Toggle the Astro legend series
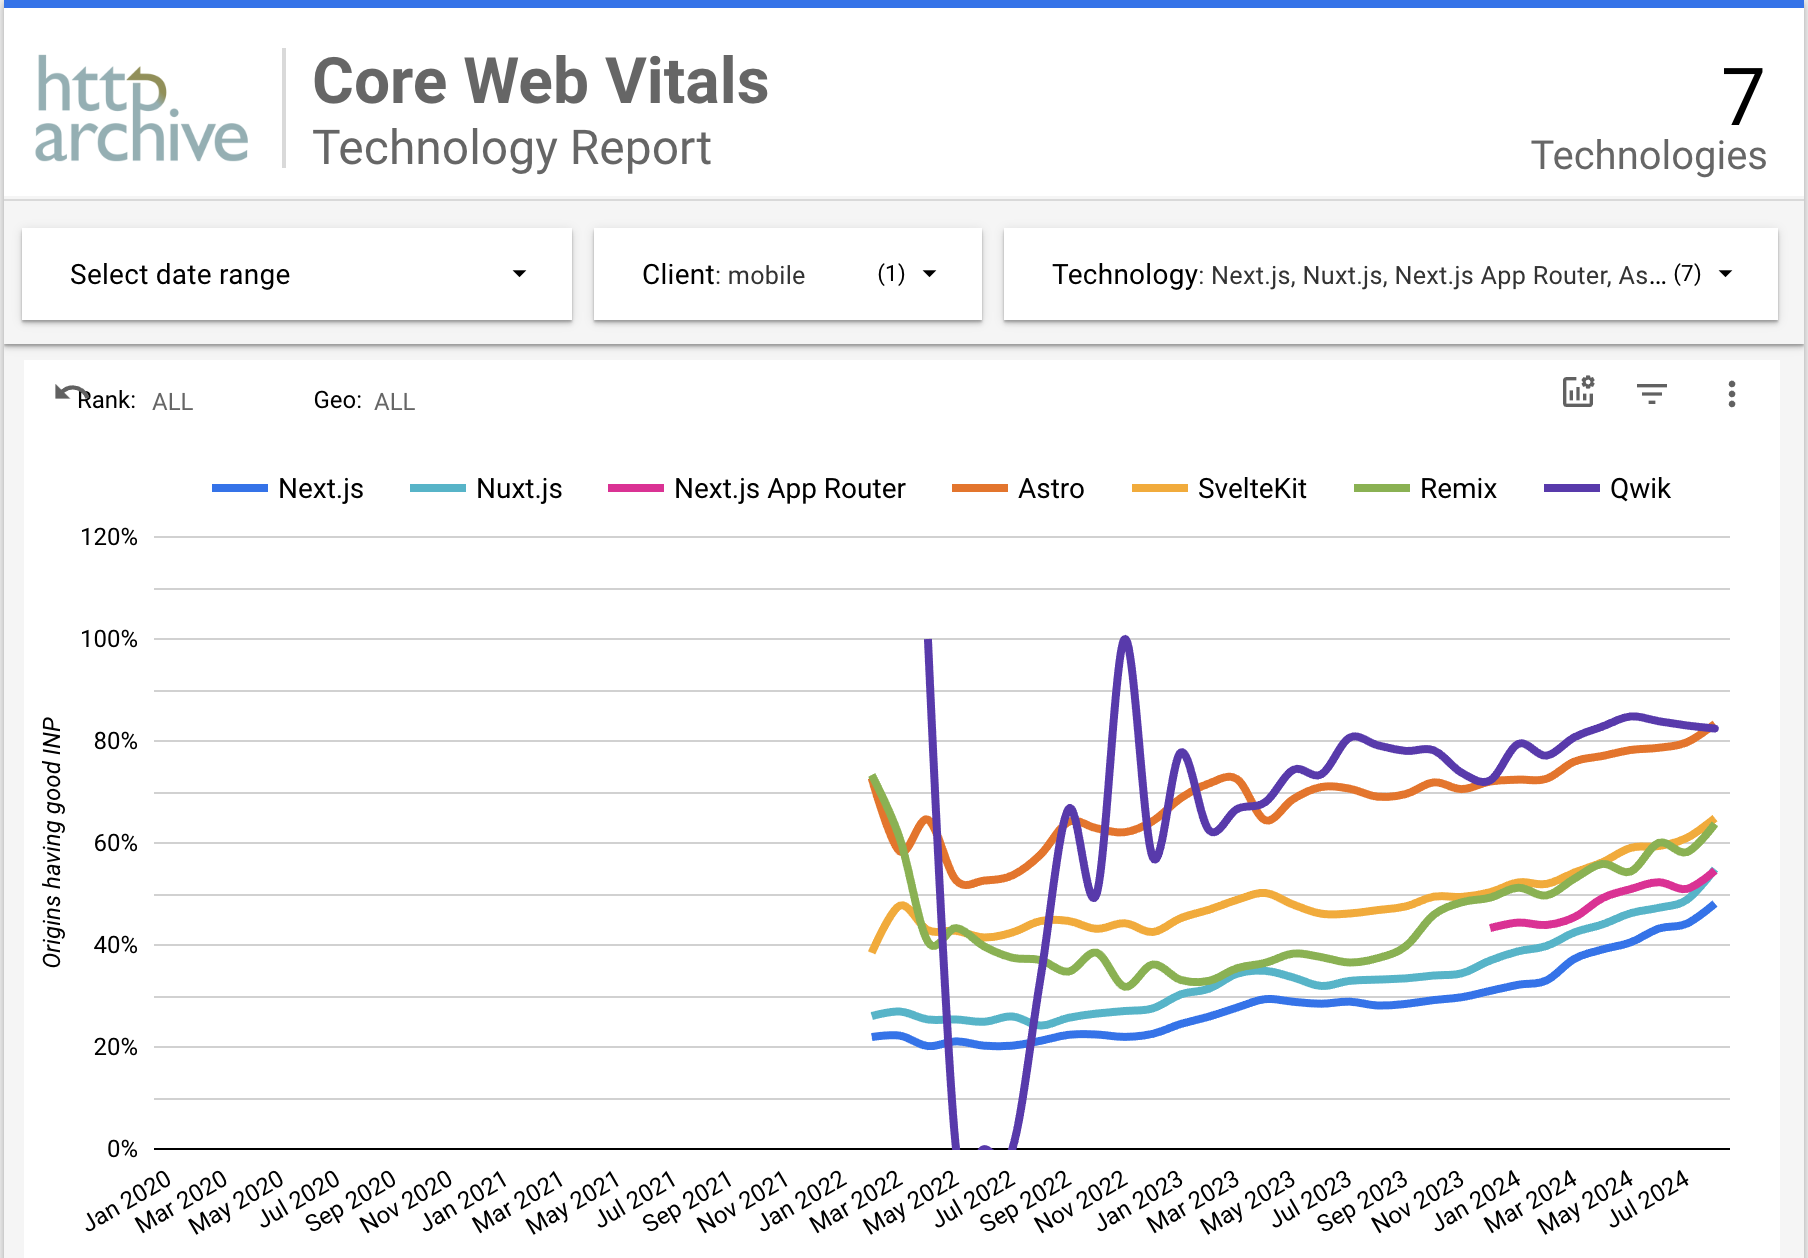 [x=1018, y=488]
